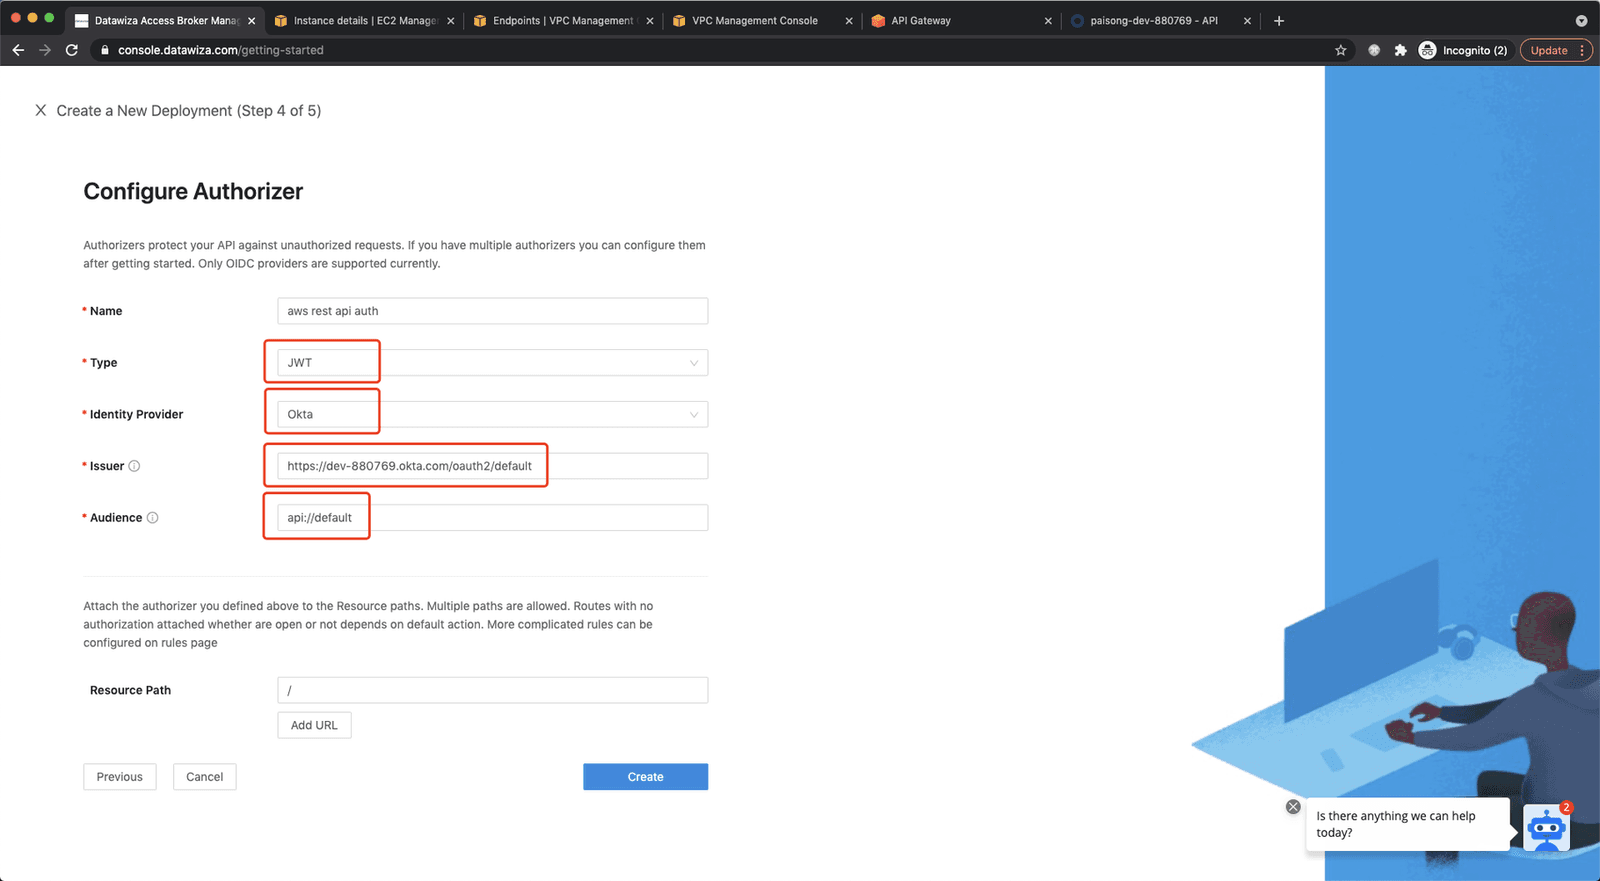Click the Audience info icon
The height and width of the screenshot is (881, 1600).
[152, 518]
